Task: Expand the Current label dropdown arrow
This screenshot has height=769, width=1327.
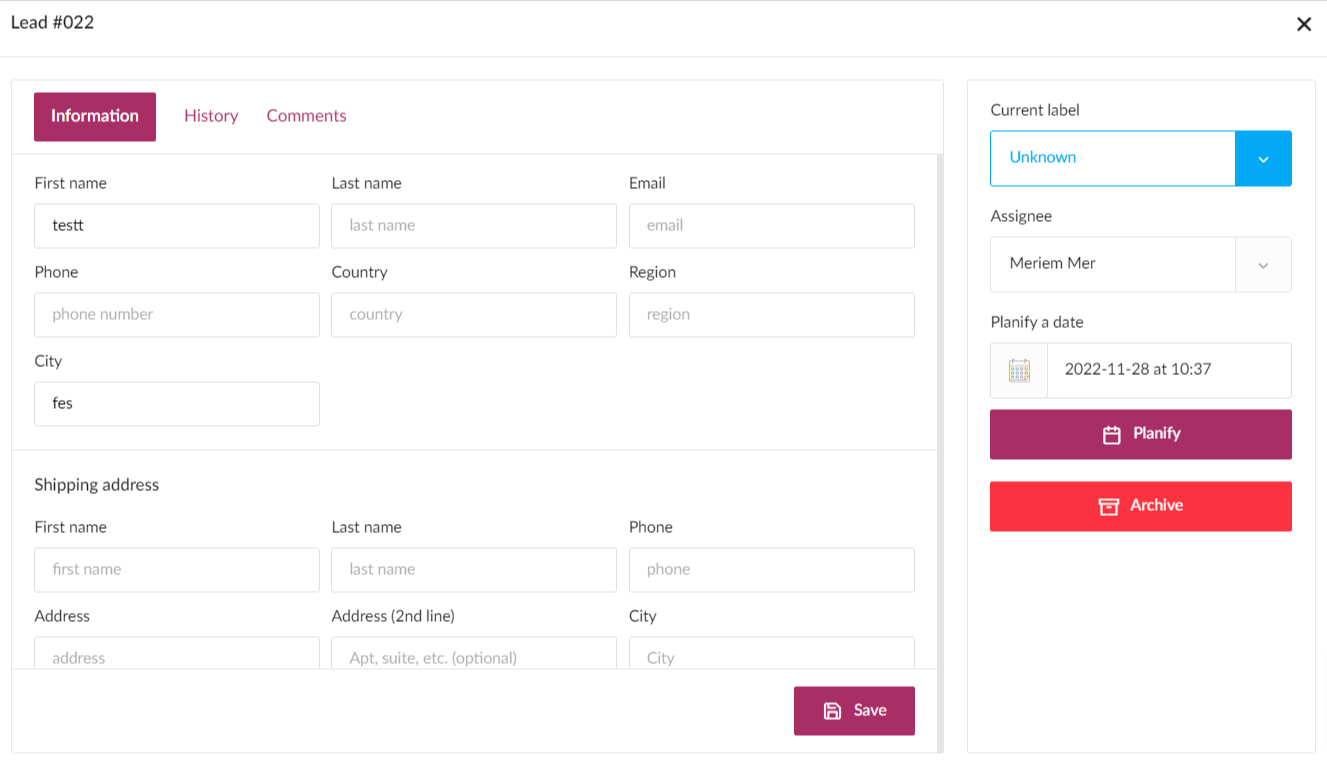Action: pos(1263,159)
